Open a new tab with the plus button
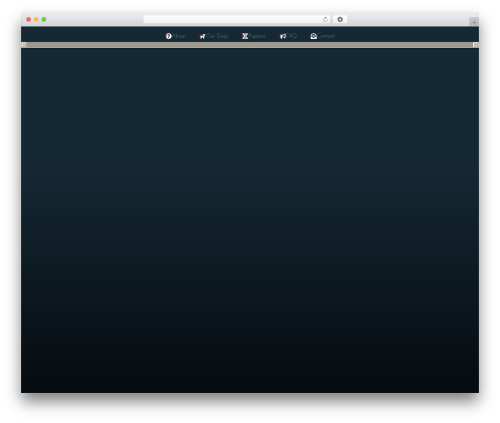Image resolution: width=500 pixels, height=423 pixels. click(474, 22)
